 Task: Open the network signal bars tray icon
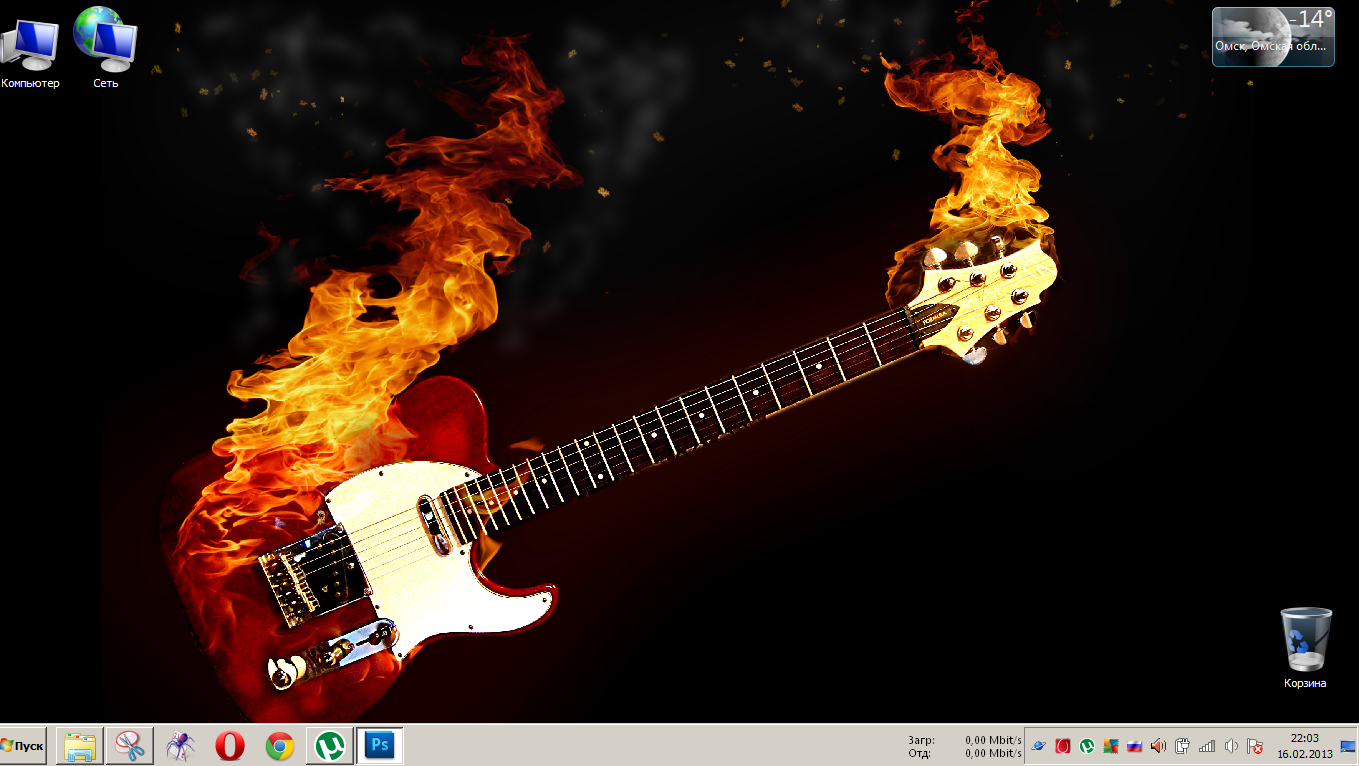pyautogui.click(x=1207, y=746)
